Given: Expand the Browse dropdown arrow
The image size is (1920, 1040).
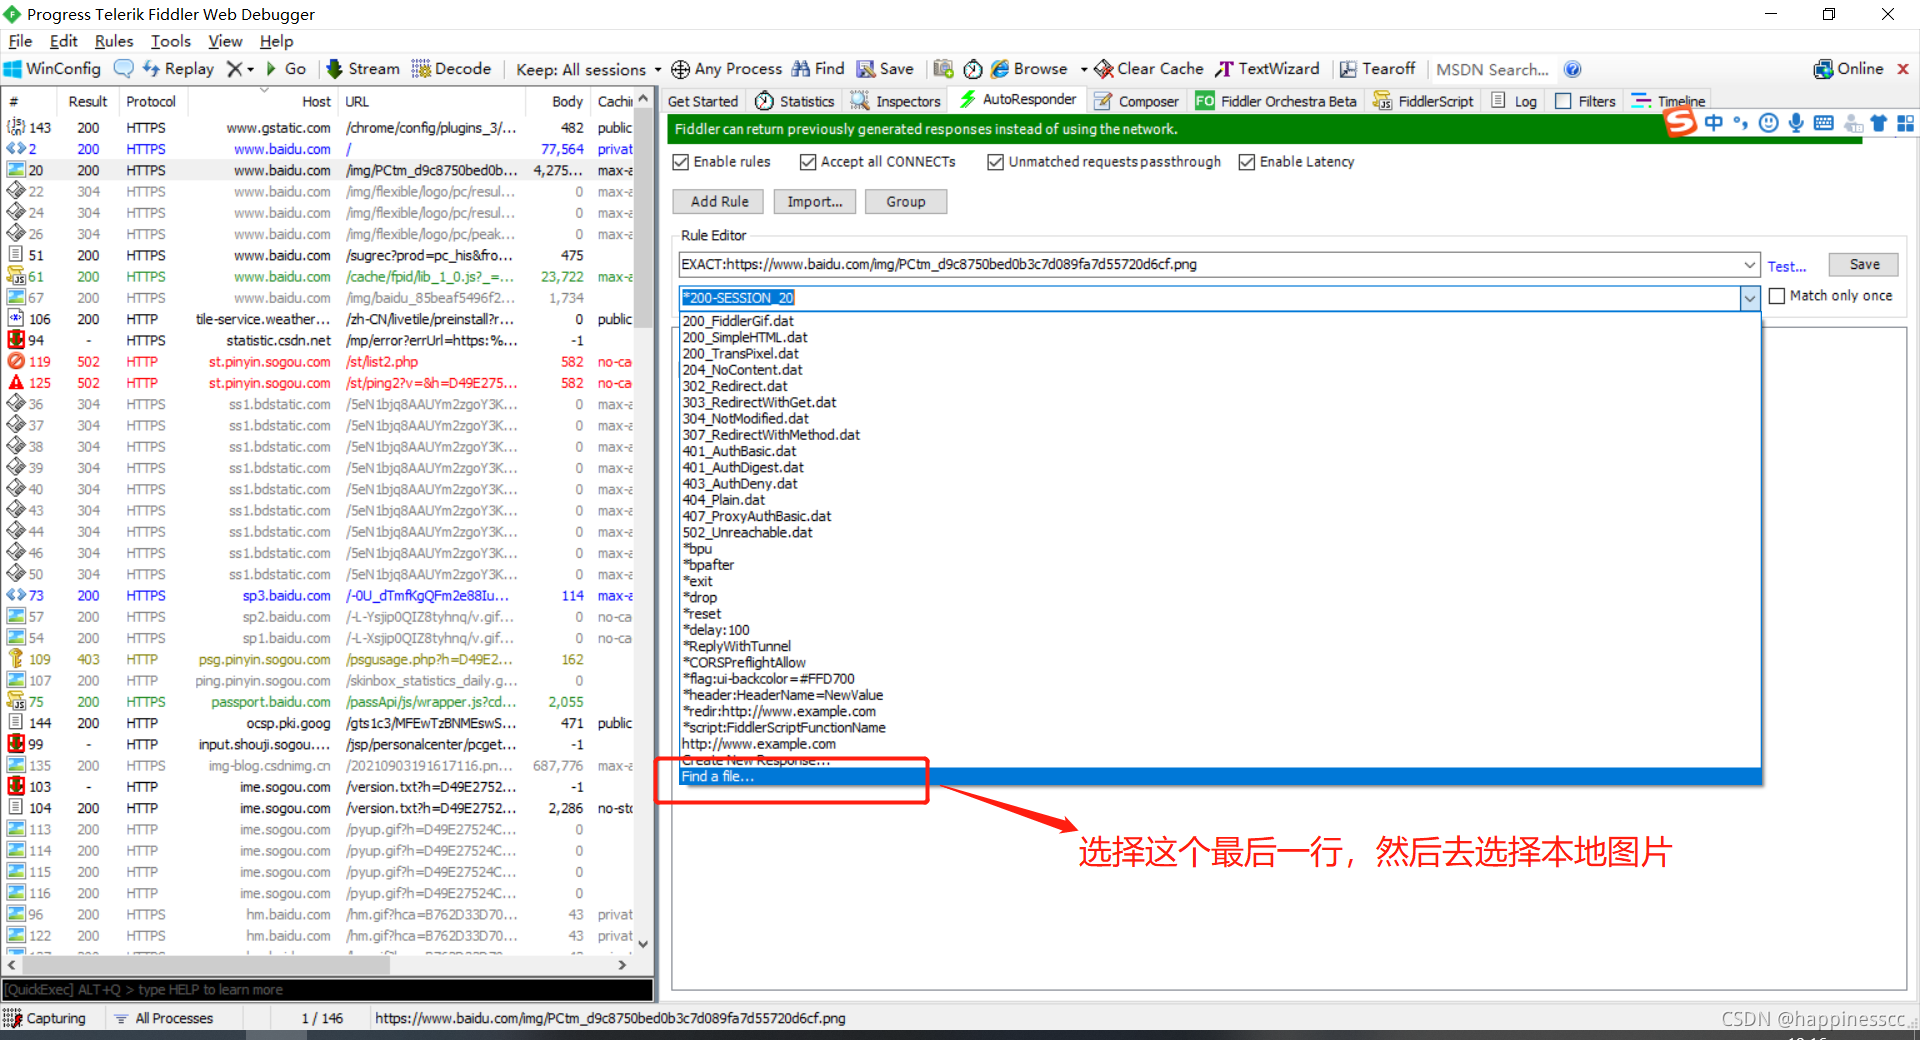Looking at the screenshot, I should [1083, 69].
